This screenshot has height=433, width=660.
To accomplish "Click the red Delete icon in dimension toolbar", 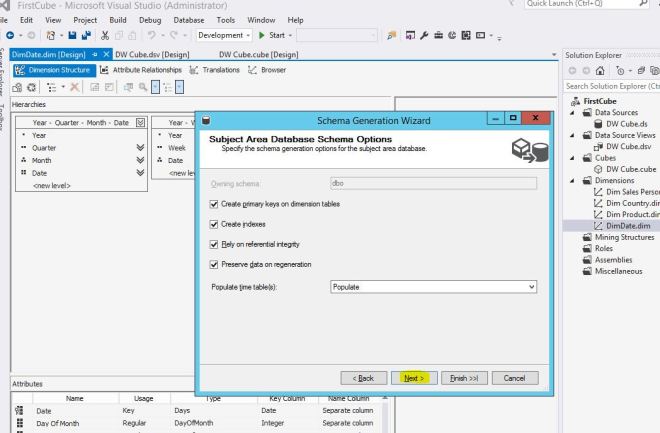I will 76,88.
